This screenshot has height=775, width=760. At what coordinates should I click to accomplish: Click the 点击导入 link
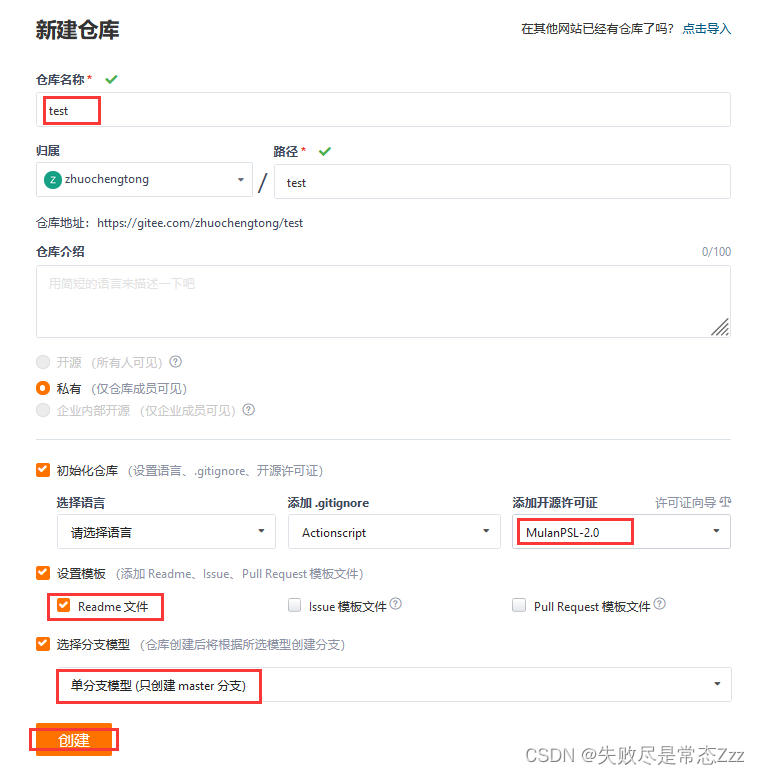[707, 29]
